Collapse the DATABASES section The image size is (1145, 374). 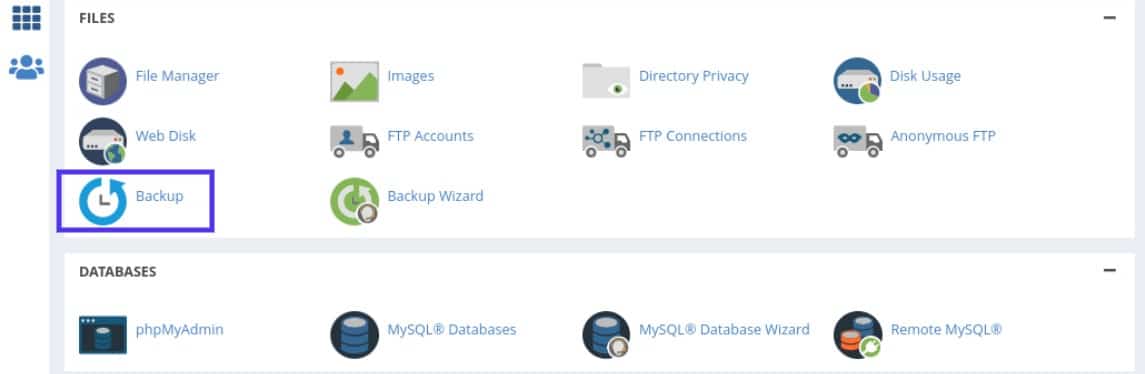coord(1110,271)
